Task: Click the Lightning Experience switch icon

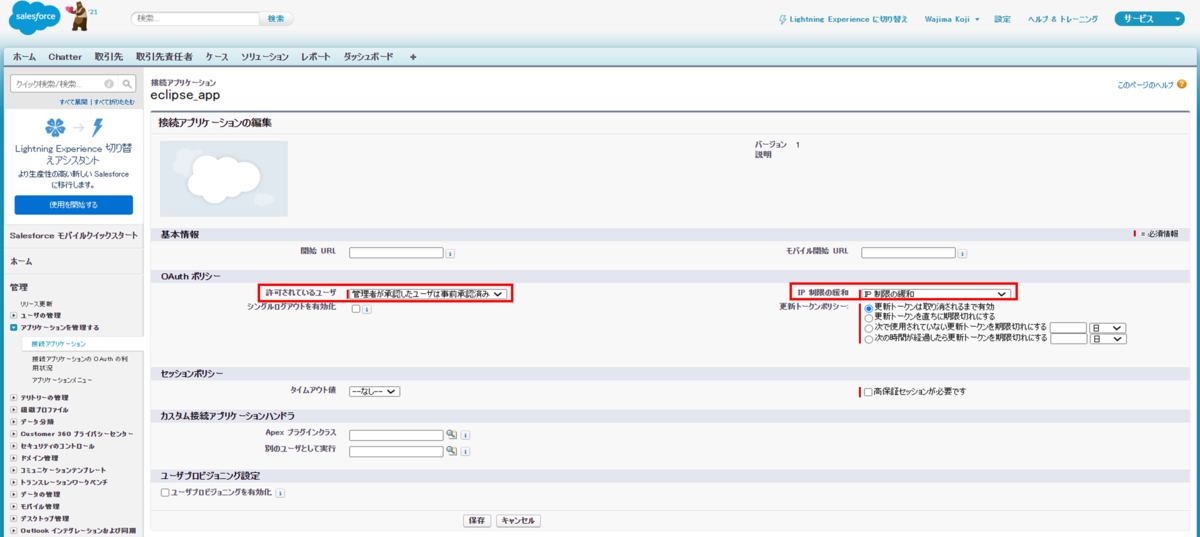Action: [x=783, y=19]
